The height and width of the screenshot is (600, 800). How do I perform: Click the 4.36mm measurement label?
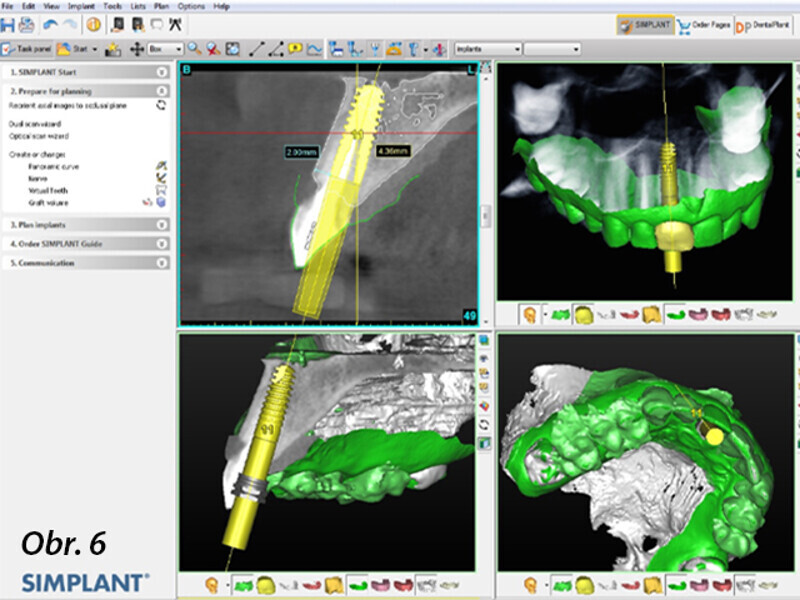tap(389, 151)
